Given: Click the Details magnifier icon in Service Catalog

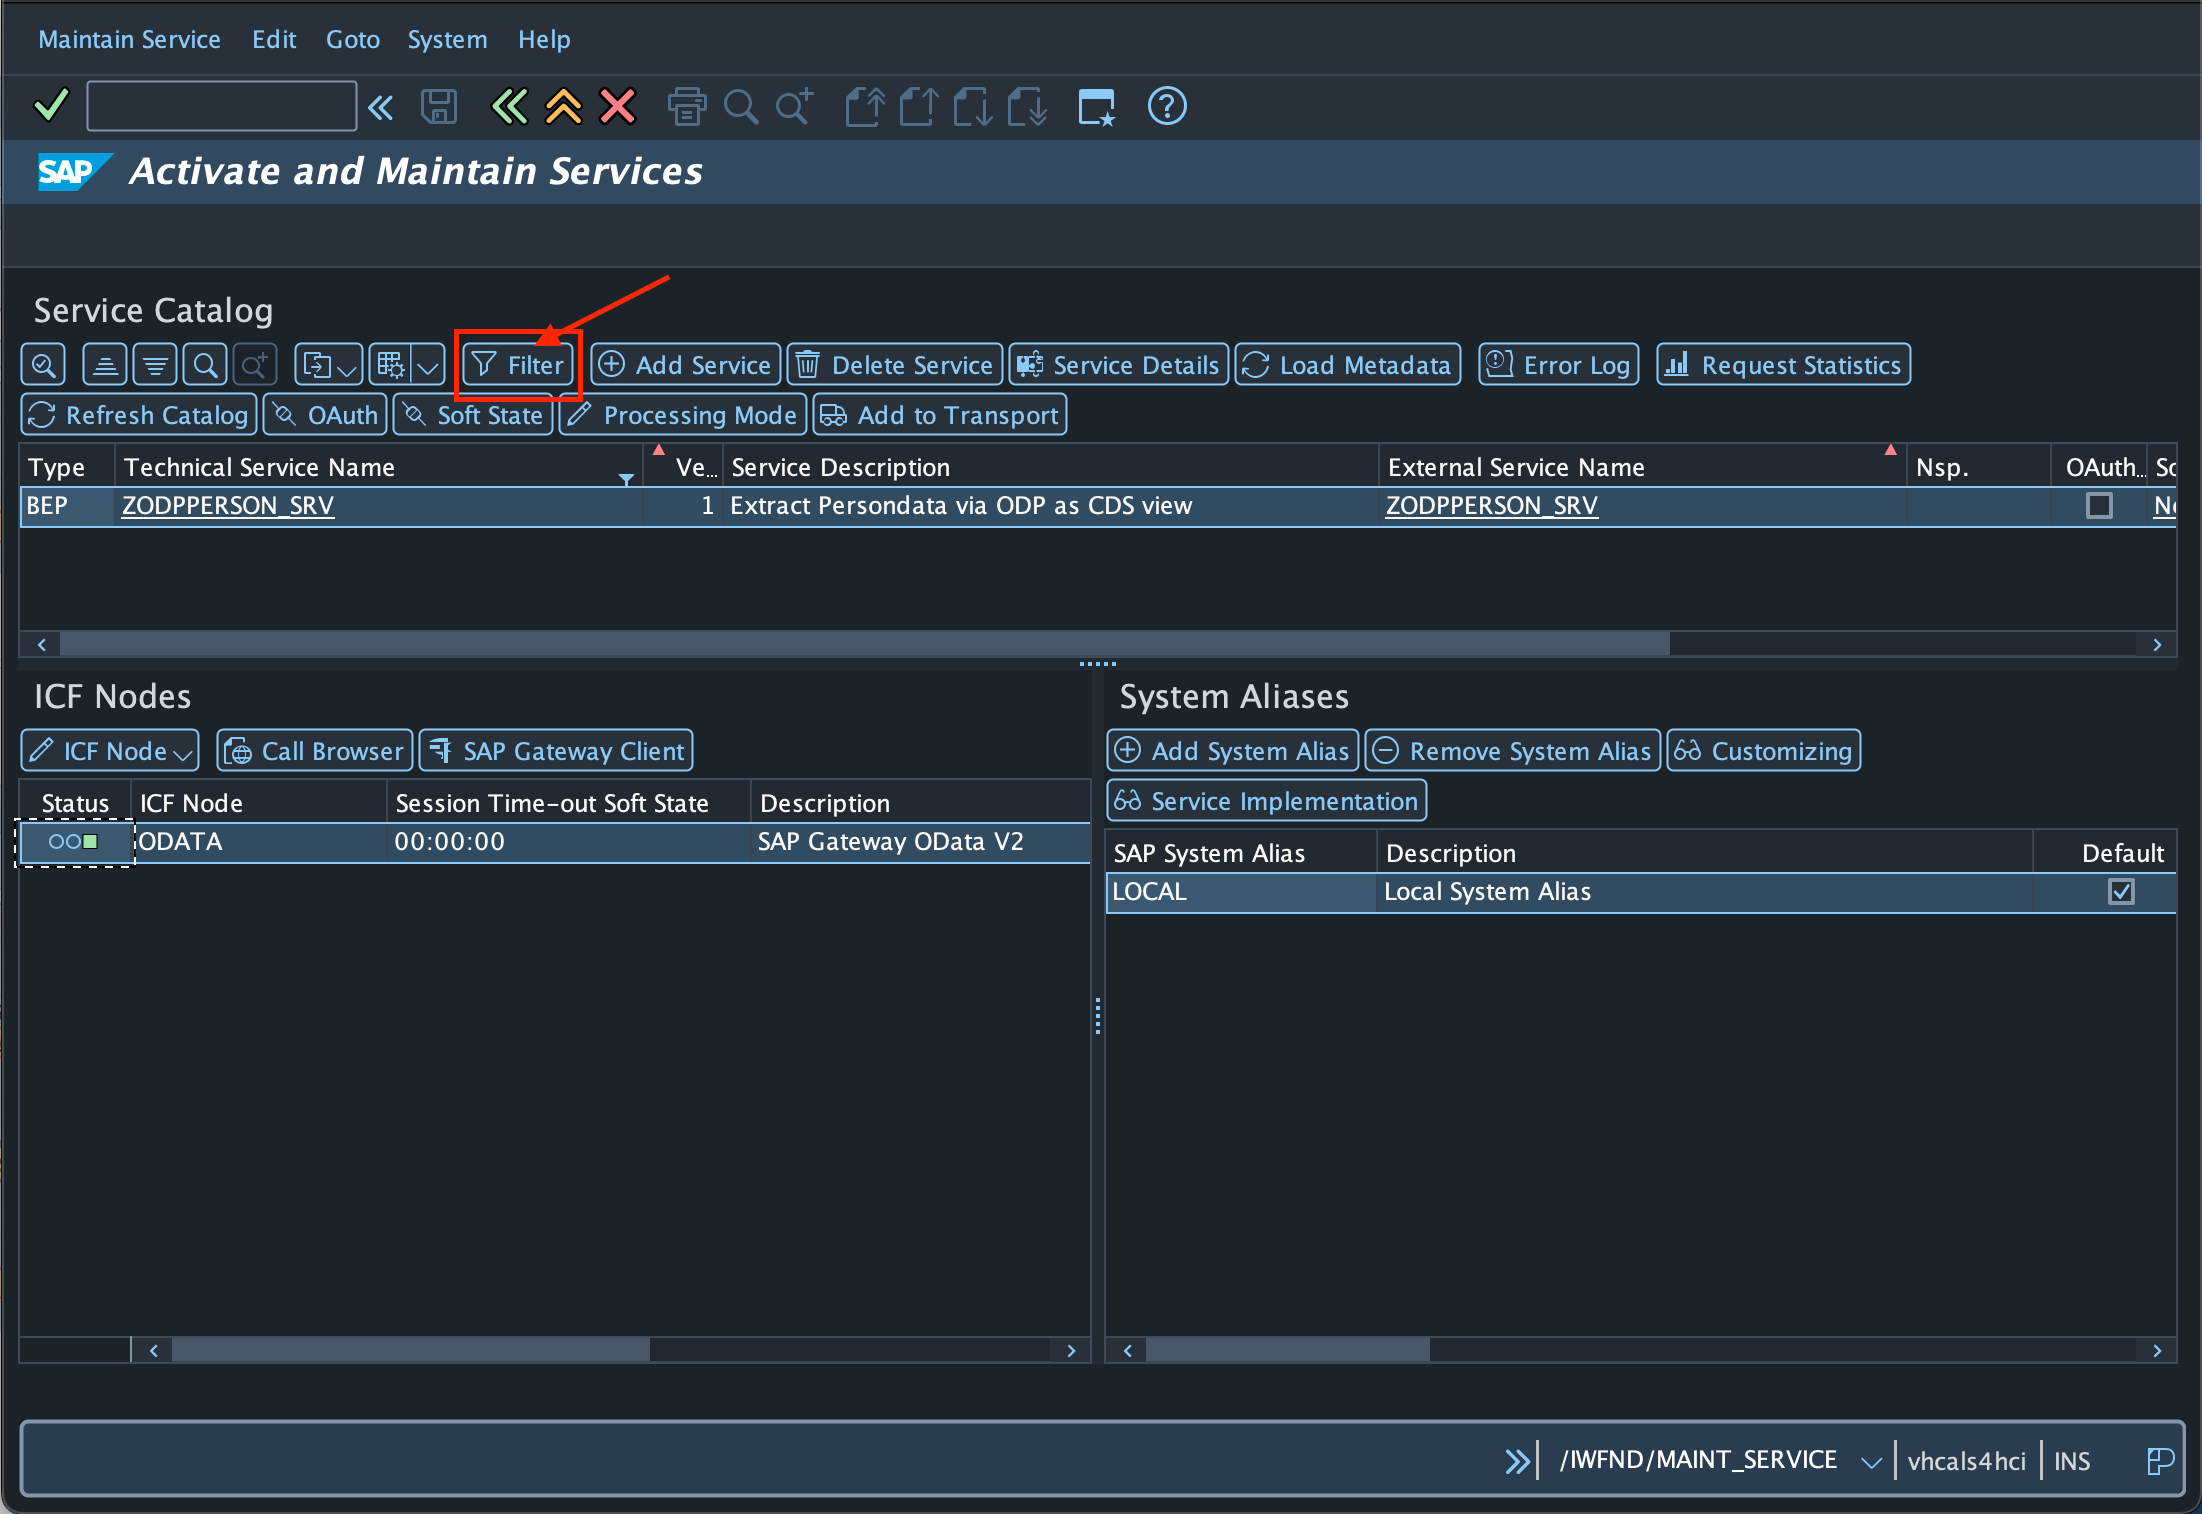Looking at the screenshot, I should [x=43, y=365].
